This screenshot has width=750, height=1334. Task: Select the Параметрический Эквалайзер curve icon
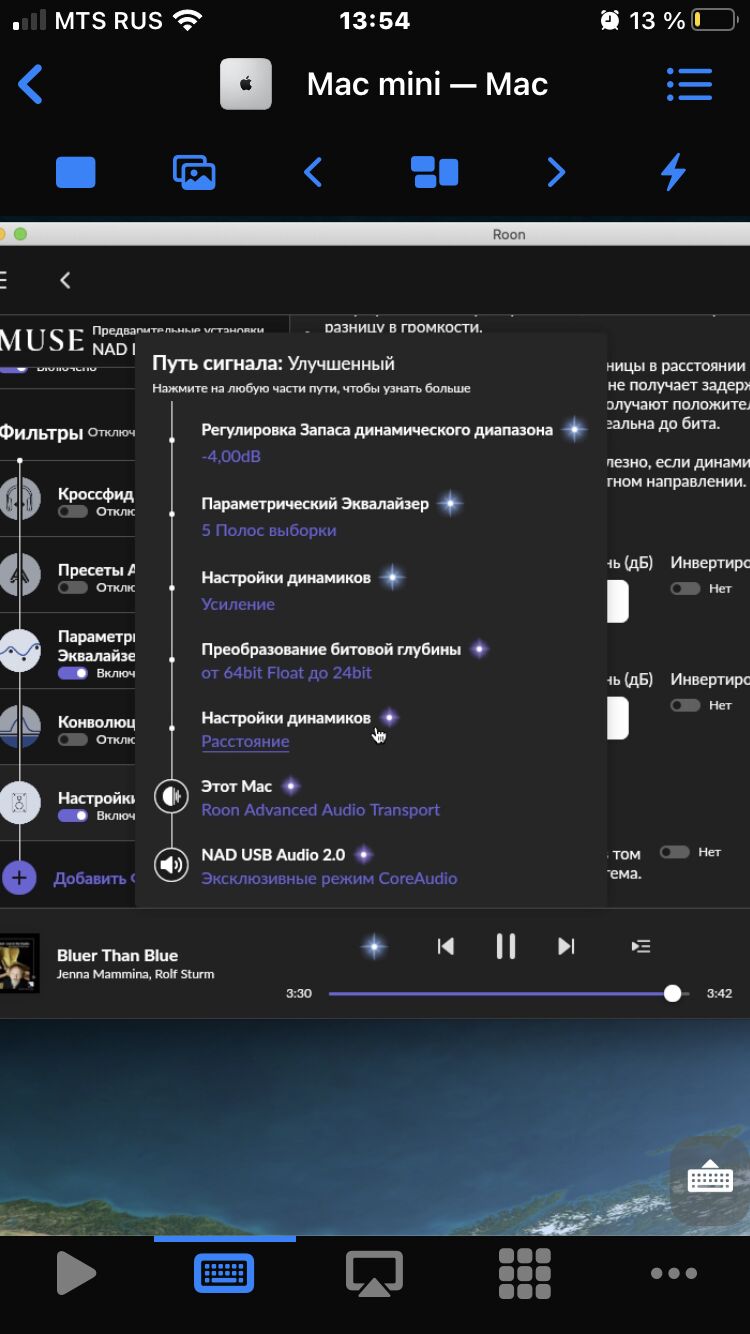pyautogui.click(x=19, y=651)
